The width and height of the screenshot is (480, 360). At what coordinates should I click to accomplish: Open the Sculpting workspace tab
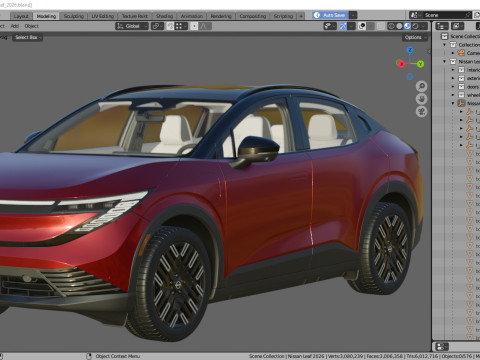(74, 16)
